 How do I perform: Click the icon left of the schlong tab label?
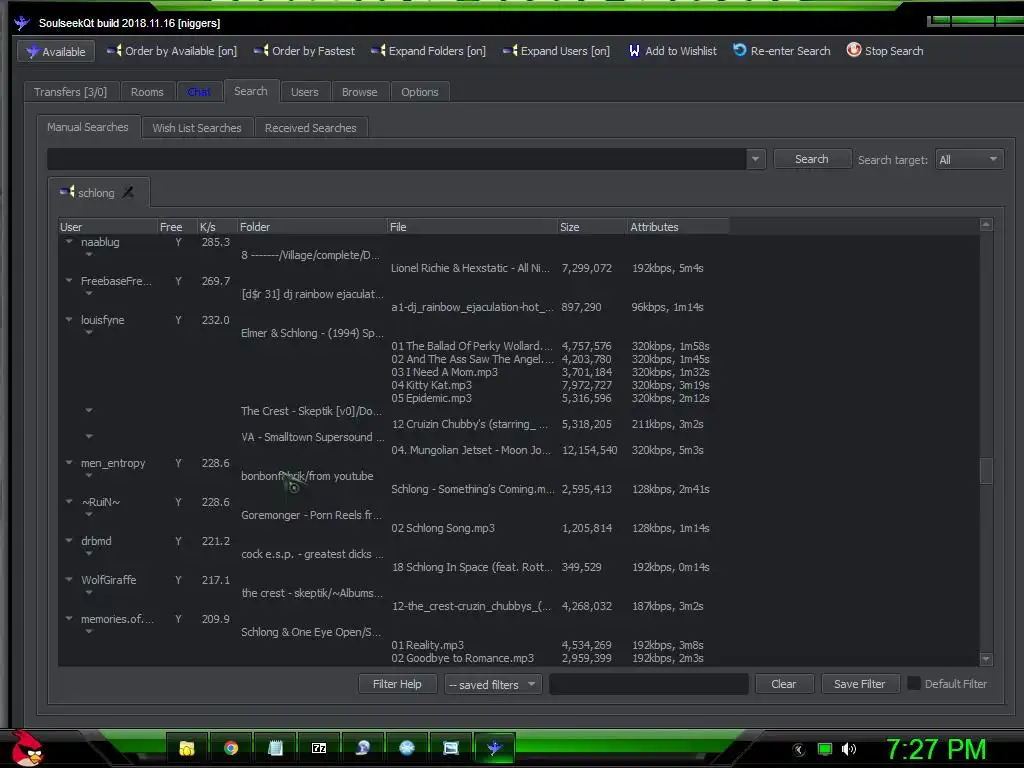pos(67,191)
